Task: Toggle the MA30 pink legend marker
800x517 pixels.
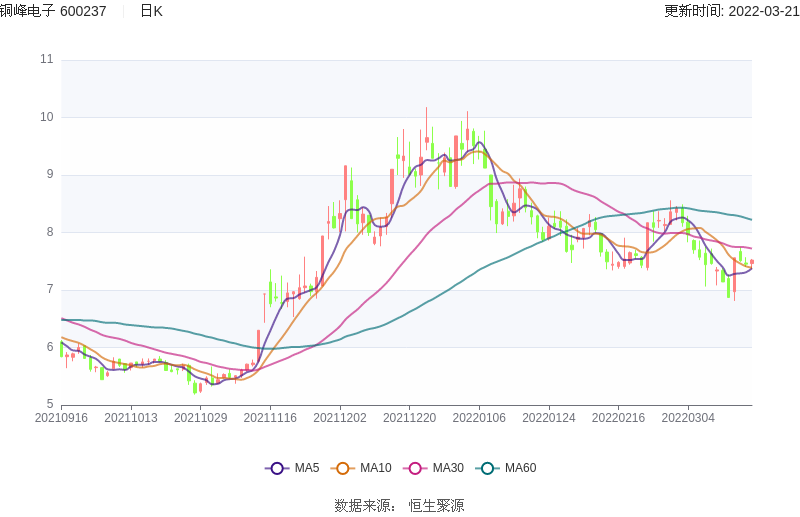Action: 415,468
